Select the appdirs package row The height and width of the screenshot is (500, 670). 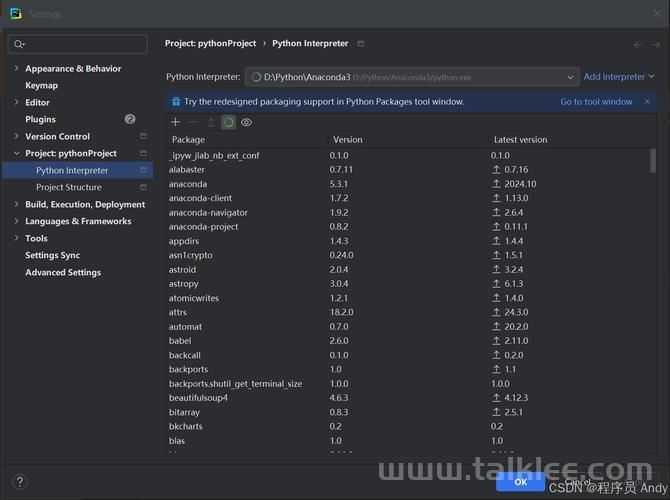408,241
